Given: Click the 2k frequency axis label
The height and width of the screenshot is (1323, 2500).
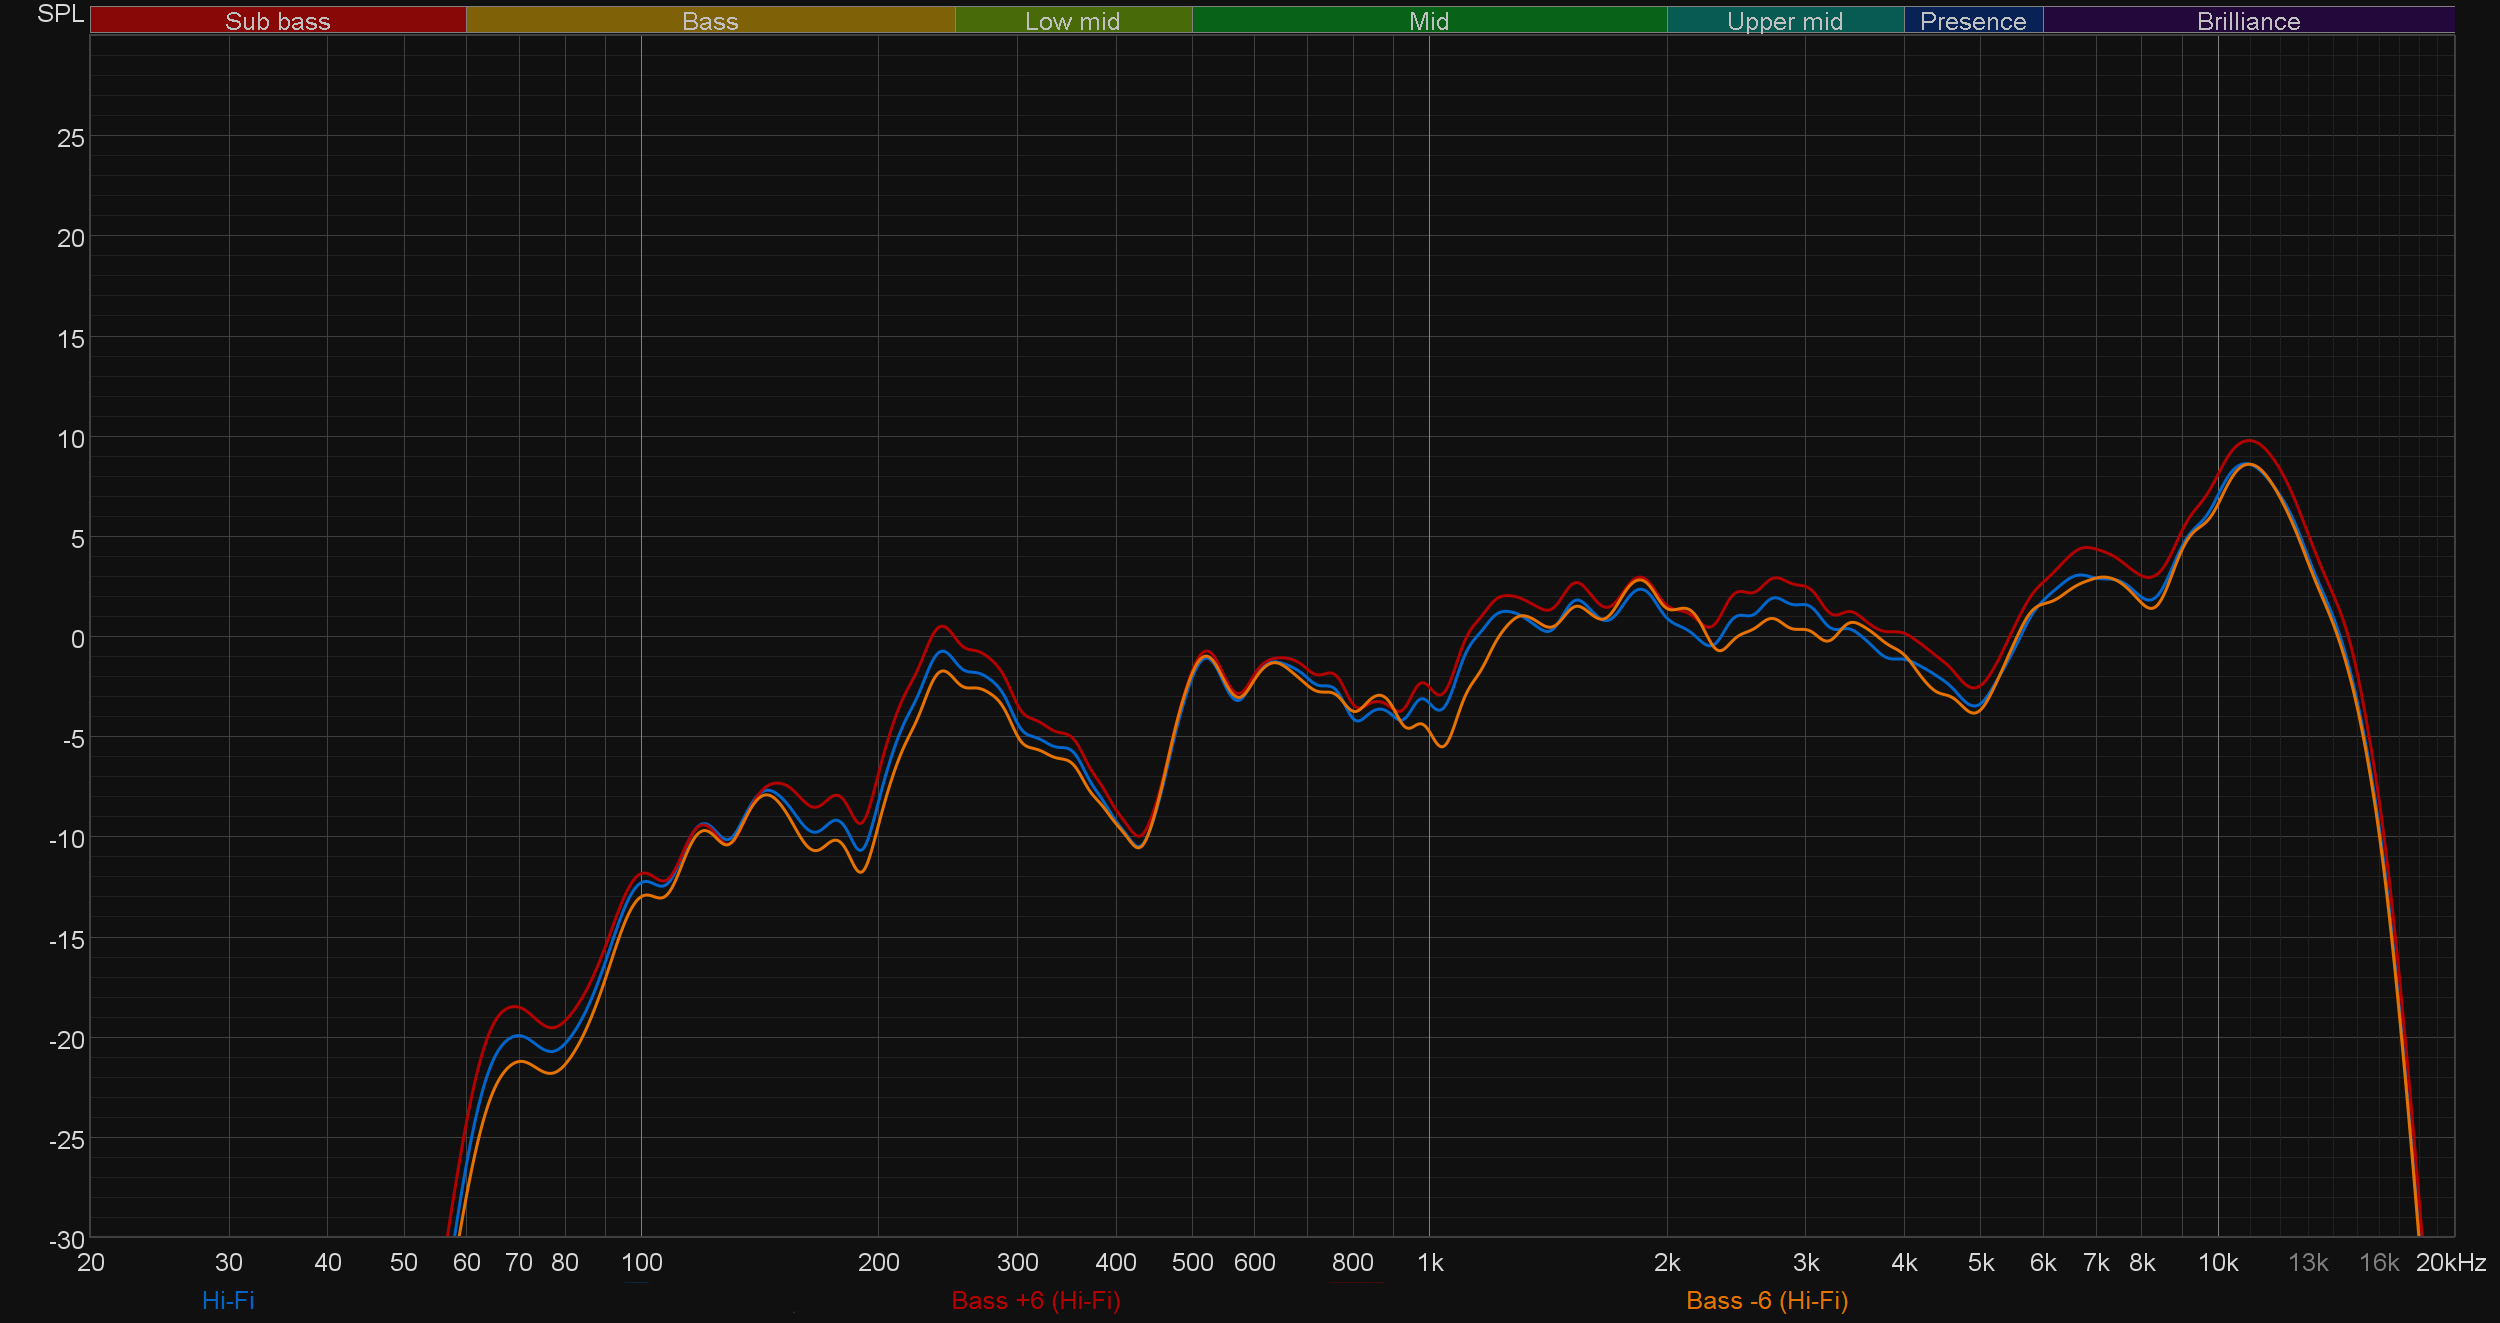Looking at the screenshot, I should tap(1667, 1262).
